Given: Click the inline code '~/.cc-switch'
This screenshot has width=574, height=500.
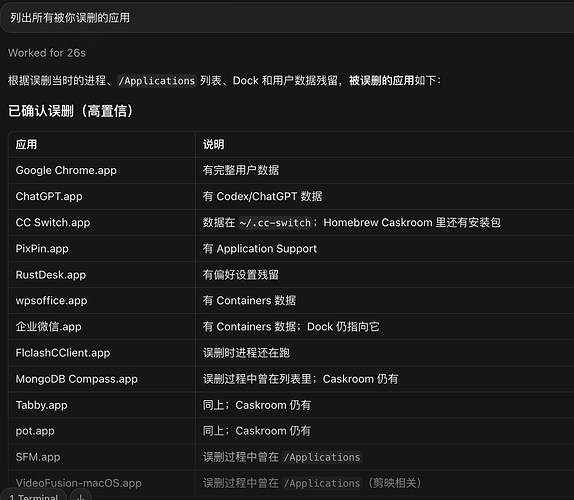Looking at the screenshot, I should click(275, 223).
